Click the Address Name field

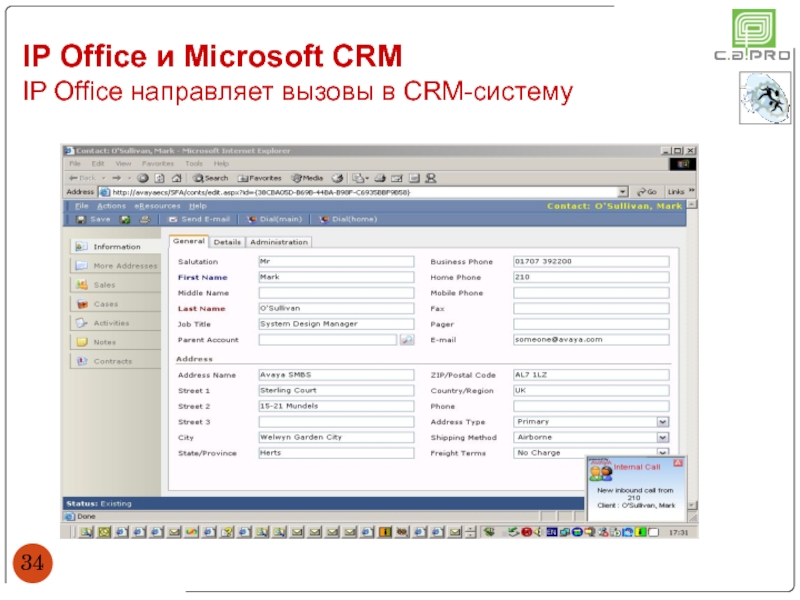[336, 375]
